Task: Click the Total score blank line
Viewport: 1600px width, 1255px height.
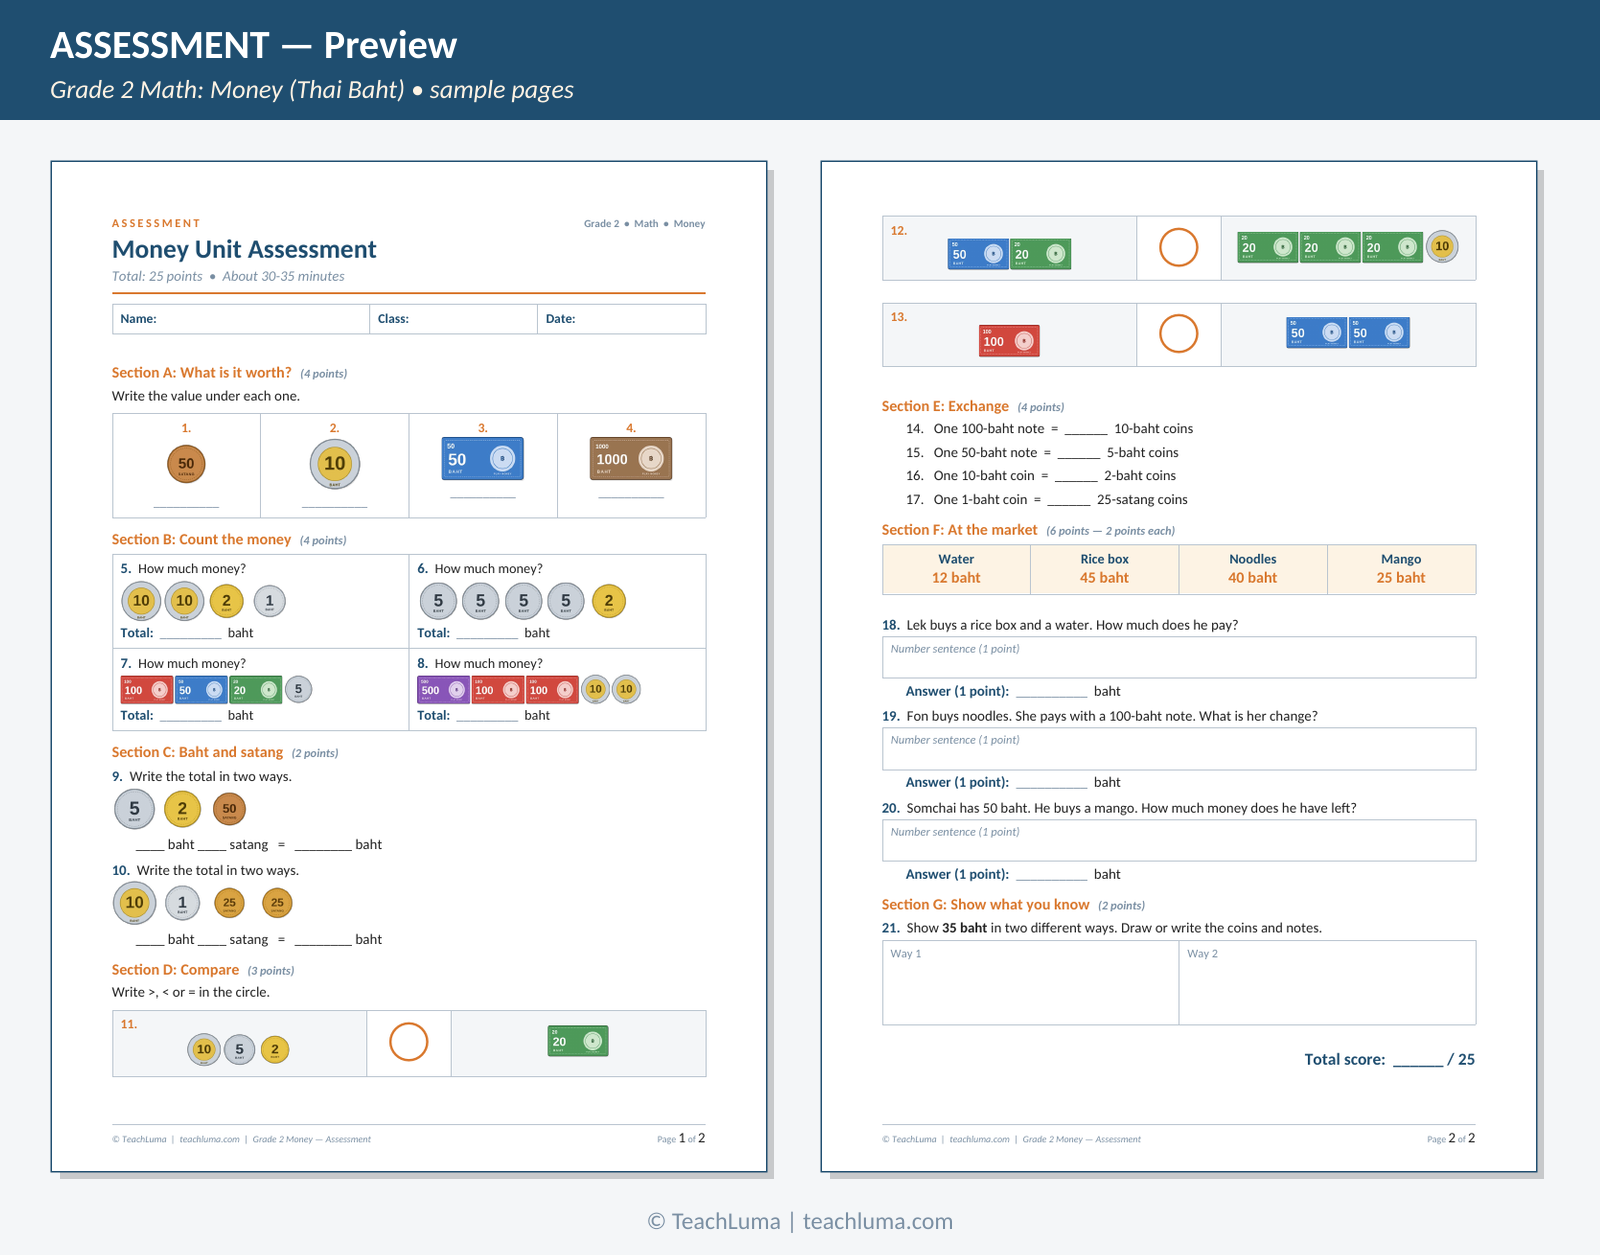Action: (x=1418, y=1062)
